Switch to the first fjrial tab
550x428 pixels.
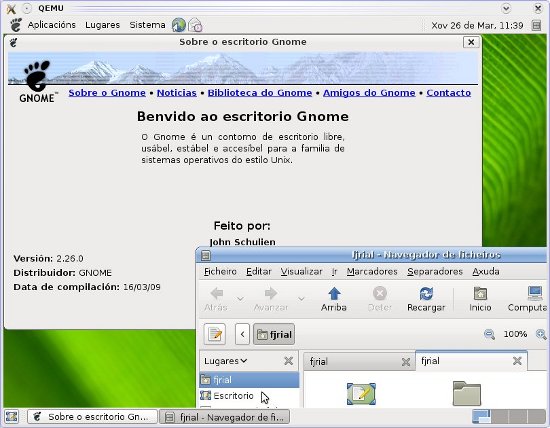[353, 361]
